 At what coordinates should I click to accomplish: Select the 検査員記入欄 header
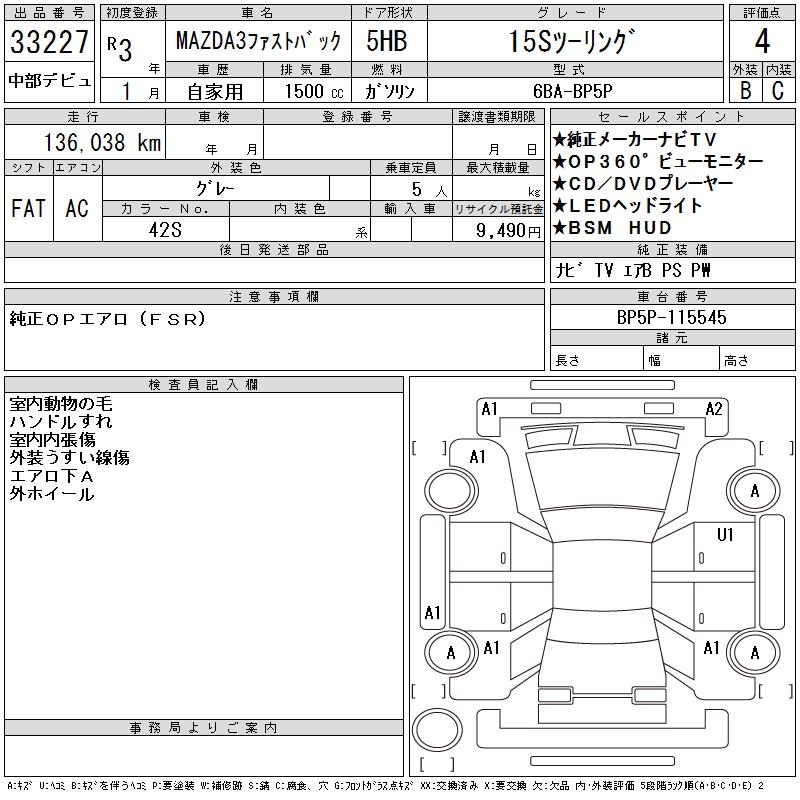point(204,385)
